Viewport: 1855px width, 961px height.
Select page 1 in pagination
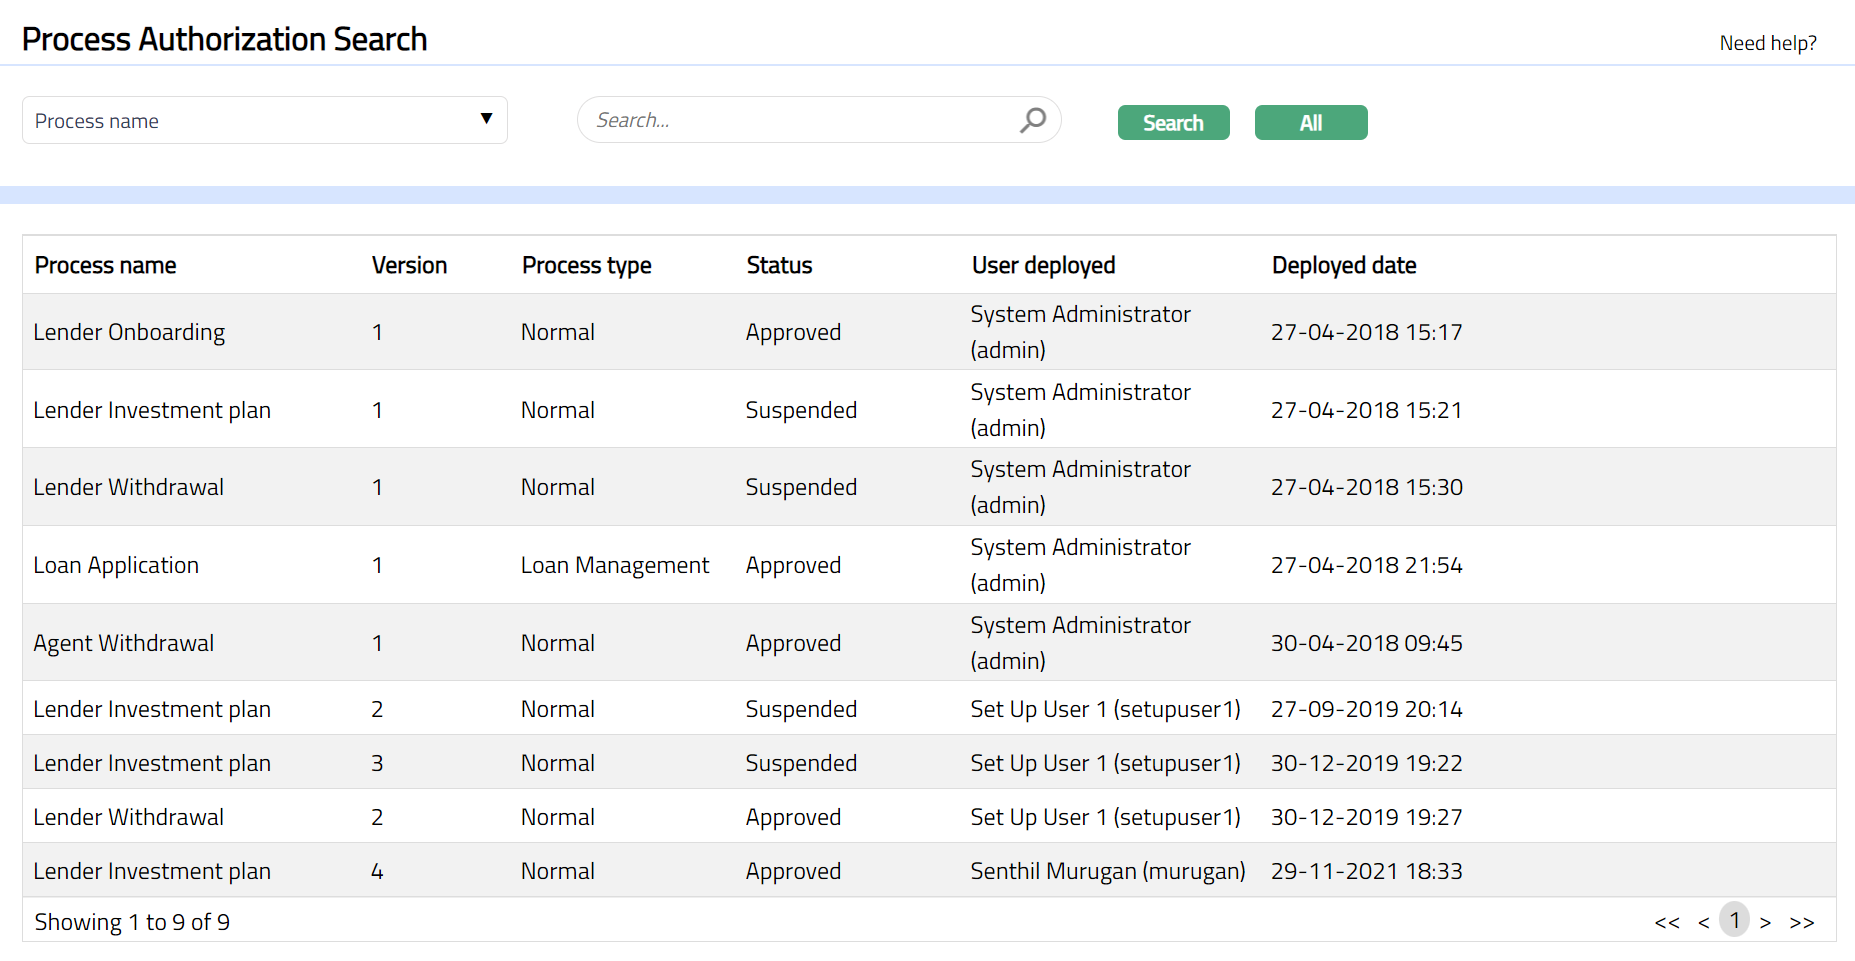pos(1734,920)
